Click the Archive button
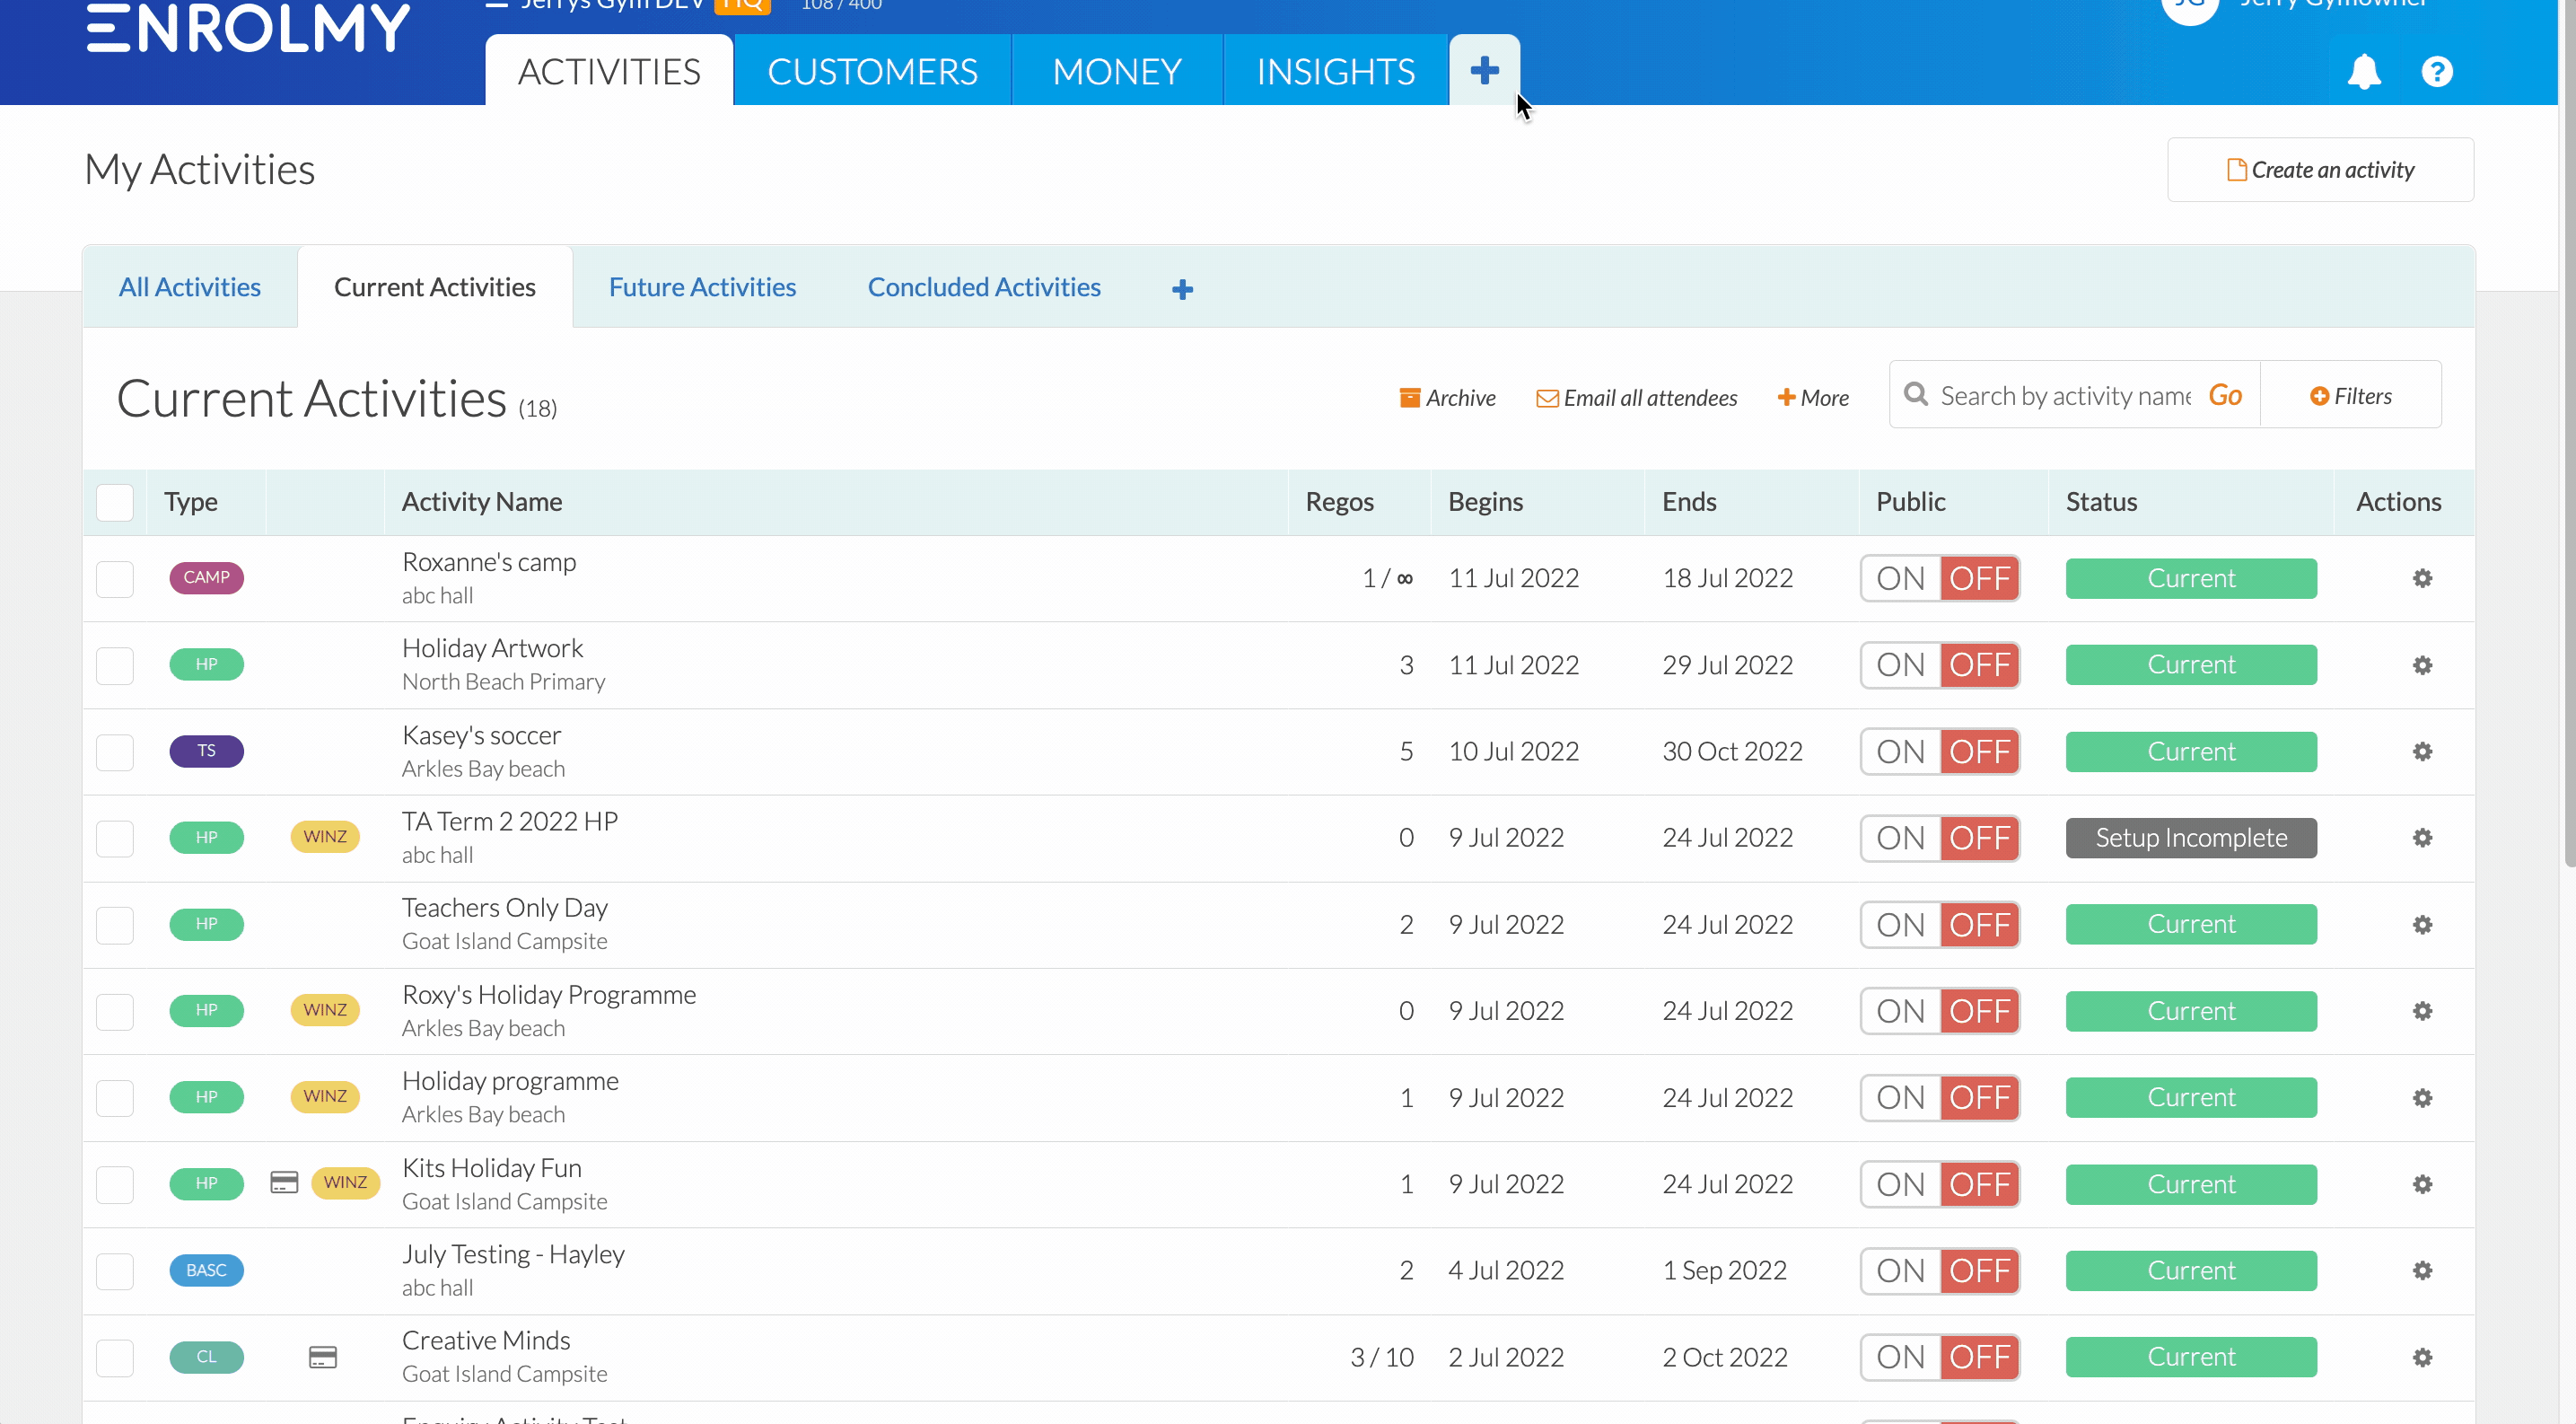Image resolution: width=2576 pixels, height=1424 pixels. click(x=1447, y=398)
